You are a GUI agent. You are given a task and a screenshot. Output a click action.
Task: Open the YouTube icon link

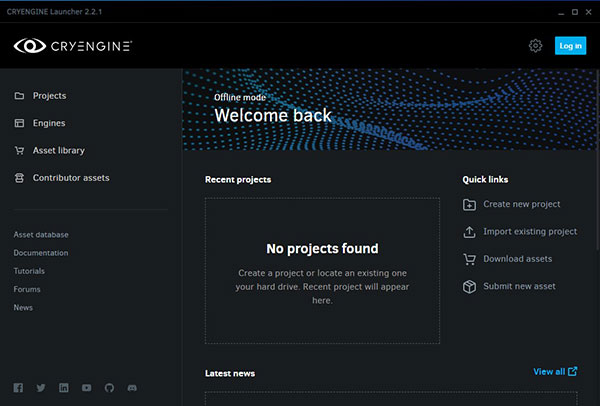pyautogui.click(x=87, y=387)
